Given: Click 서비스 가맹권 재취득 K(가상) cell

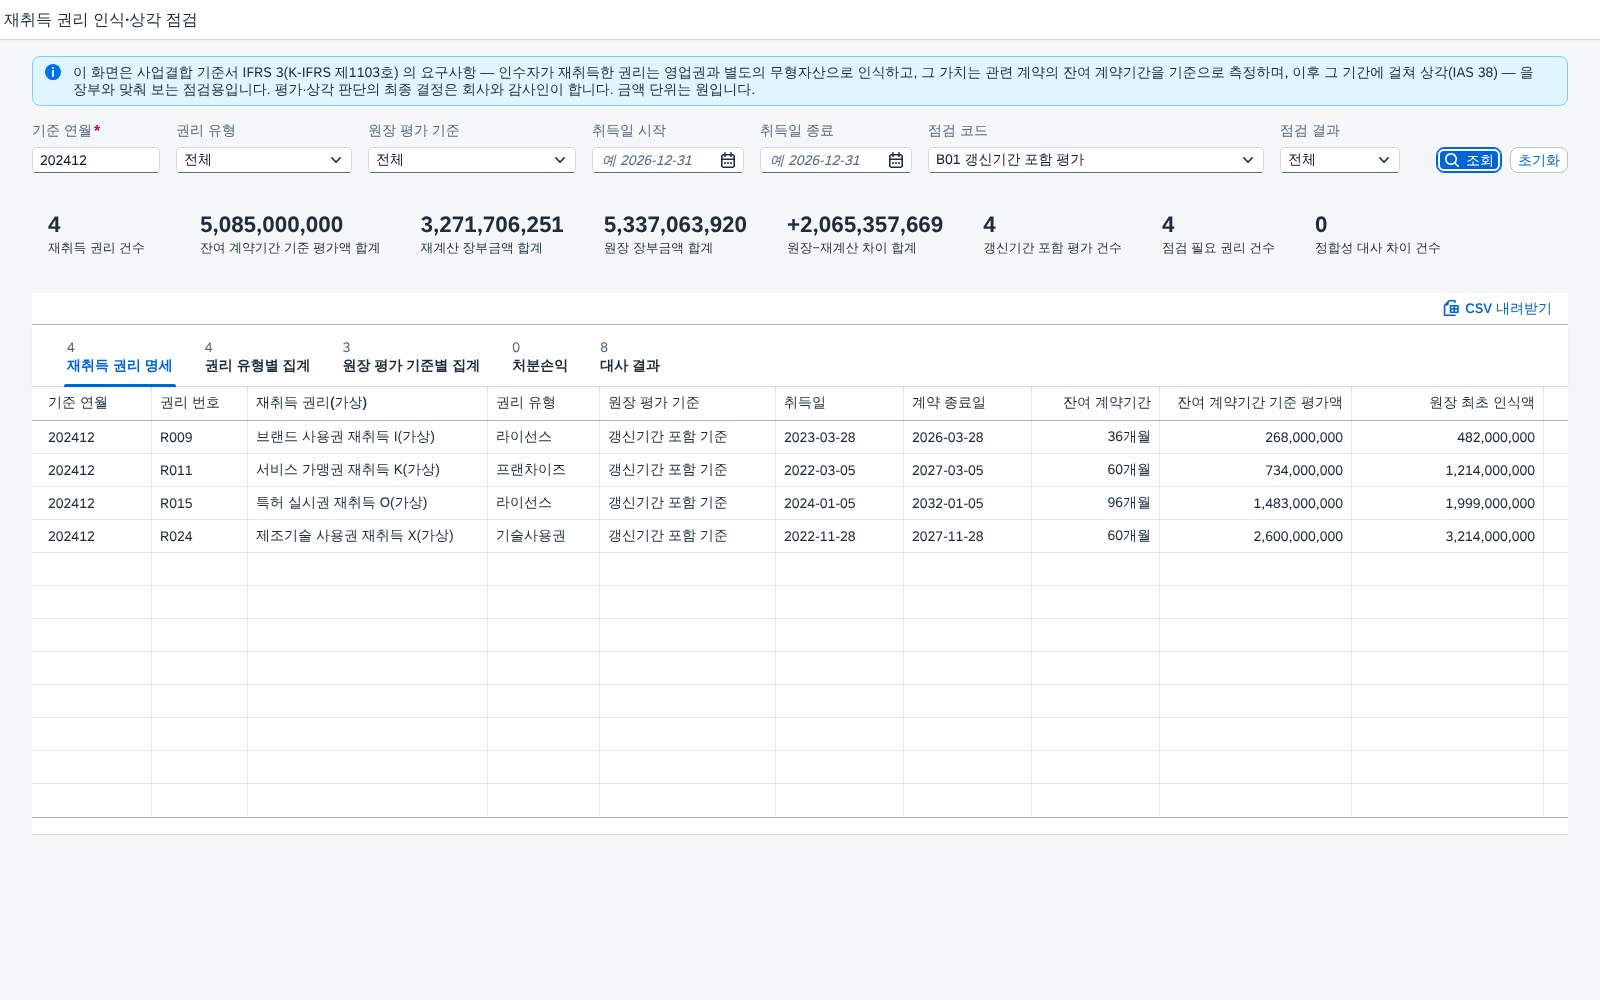Looking at the screenshot, I should point(368,470).
